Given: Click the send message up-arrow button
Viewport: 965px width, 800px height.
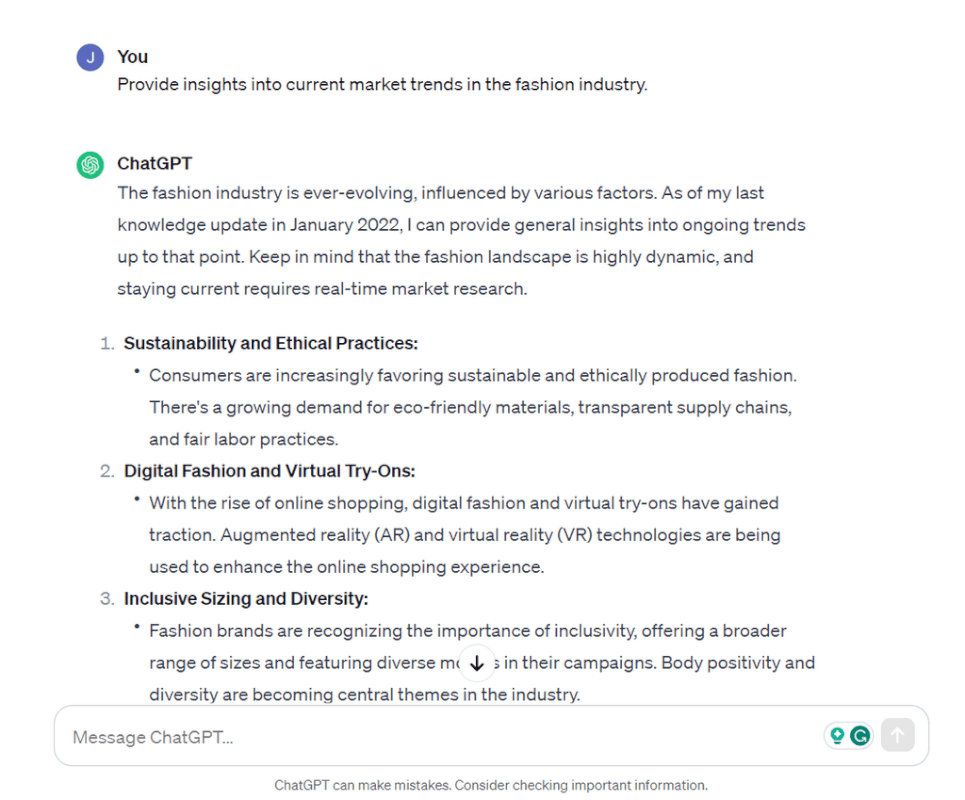Looking at the screenshot, I should coord(897,735).
